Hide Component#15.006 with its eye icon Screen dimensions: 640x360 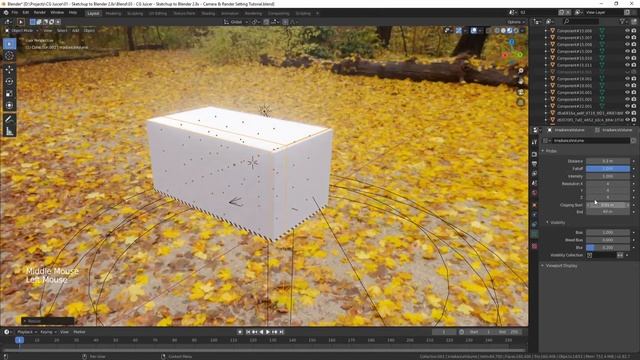coord(627,31)
